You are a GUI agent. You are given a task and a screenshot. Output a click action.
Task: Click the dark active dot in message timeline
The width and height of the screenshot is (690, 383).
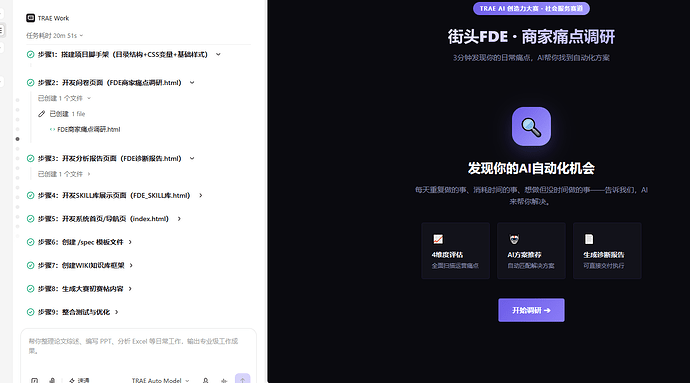pyautogui.click(x=18, y=139)
